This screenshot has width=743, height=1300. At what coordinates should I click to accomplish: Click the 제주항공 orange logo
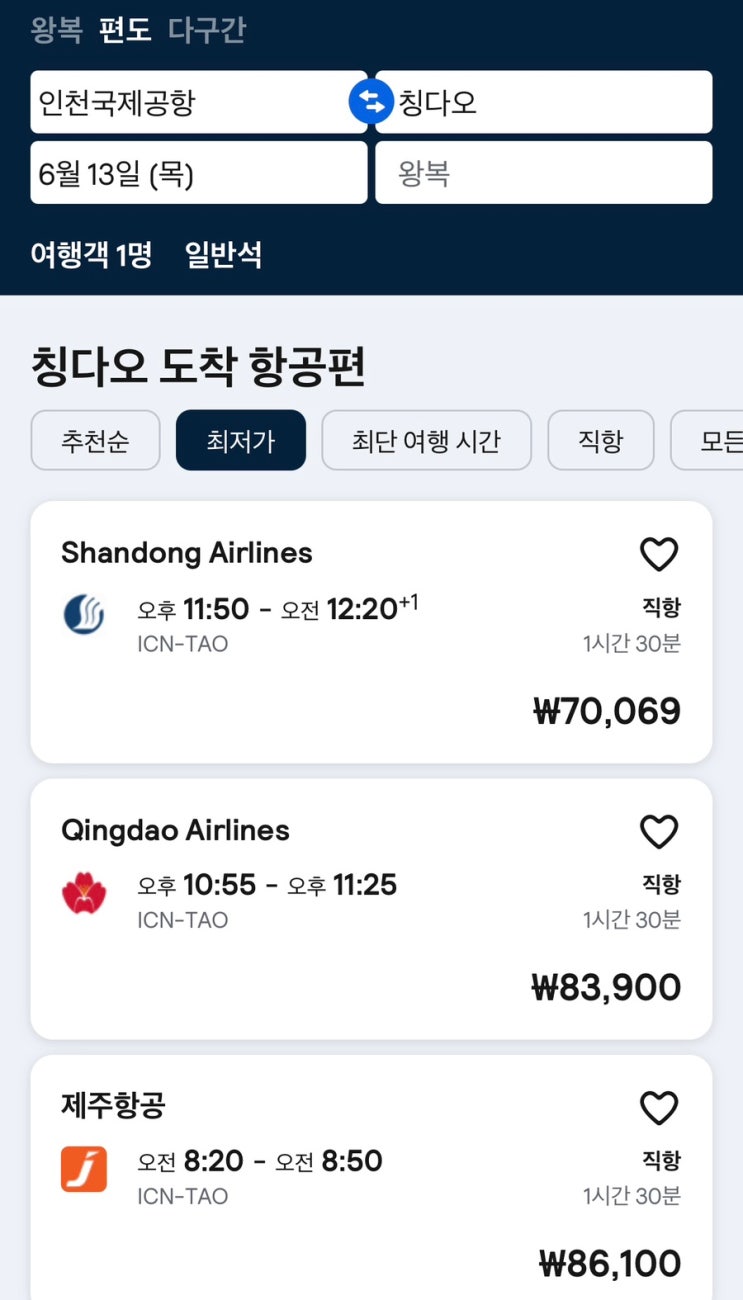coord(84,1168)
